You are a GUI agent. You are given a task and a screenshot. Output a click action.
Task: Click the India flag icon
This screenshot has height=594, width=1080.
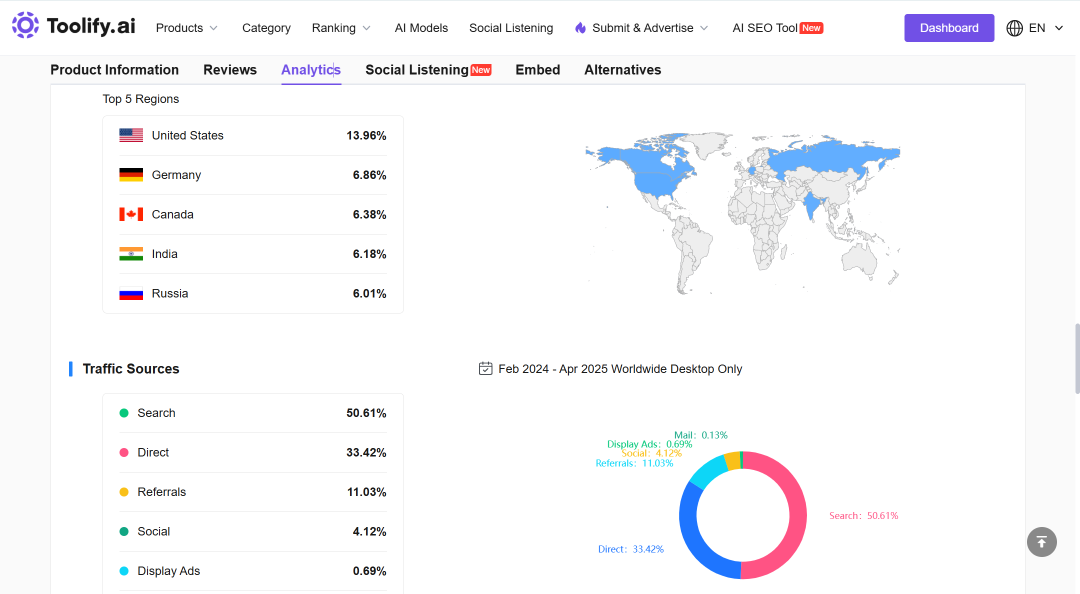131,254
